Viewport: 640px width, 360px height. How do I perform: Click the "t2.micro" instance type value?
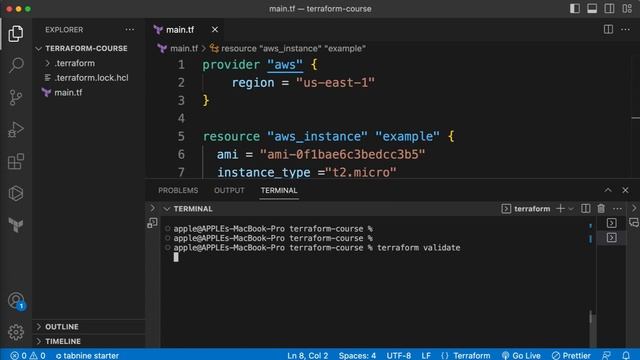tap(361, 172)
